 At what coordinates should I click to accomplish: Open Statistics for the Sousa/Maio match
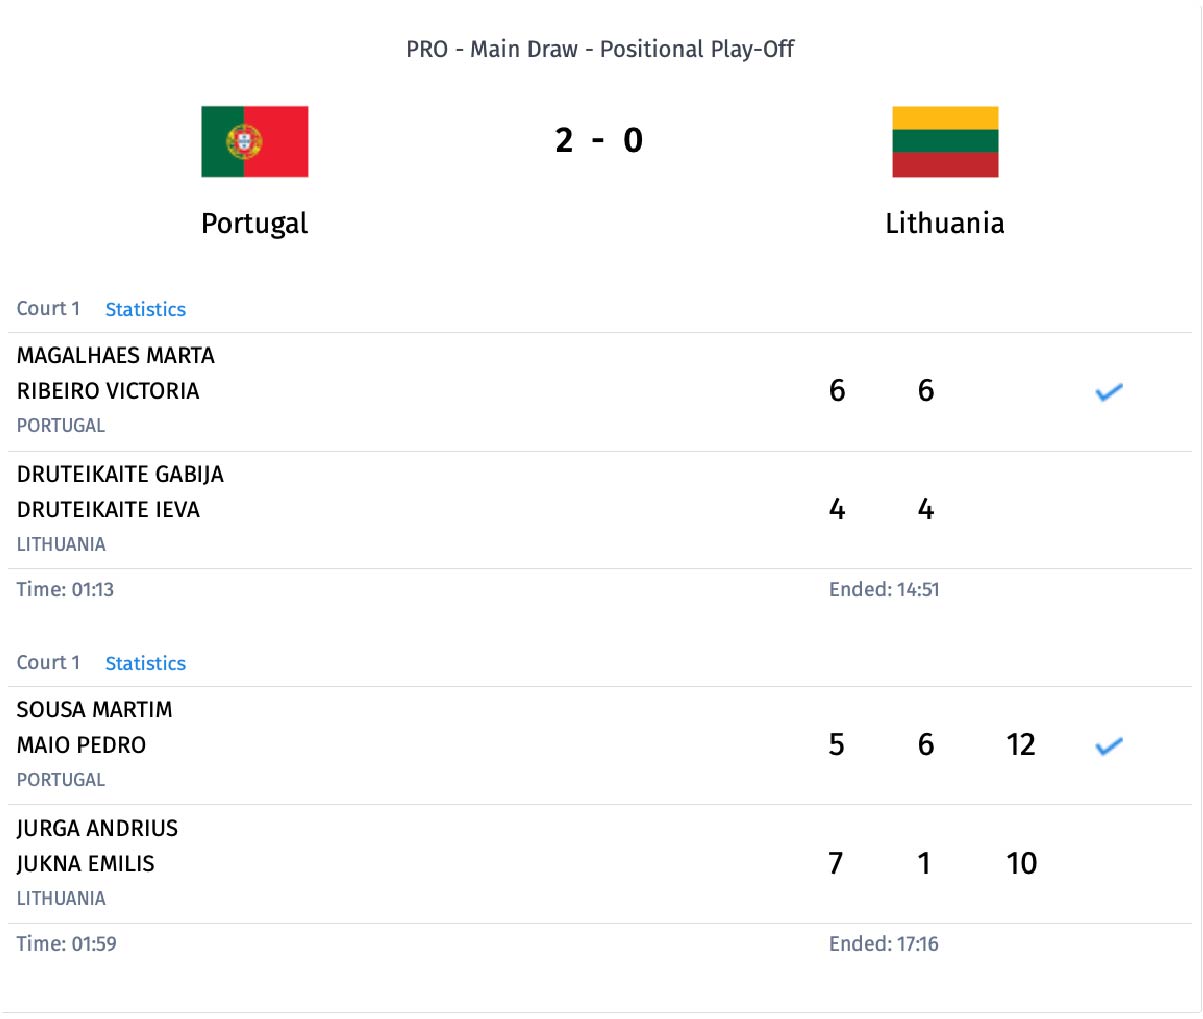[145, 663]
